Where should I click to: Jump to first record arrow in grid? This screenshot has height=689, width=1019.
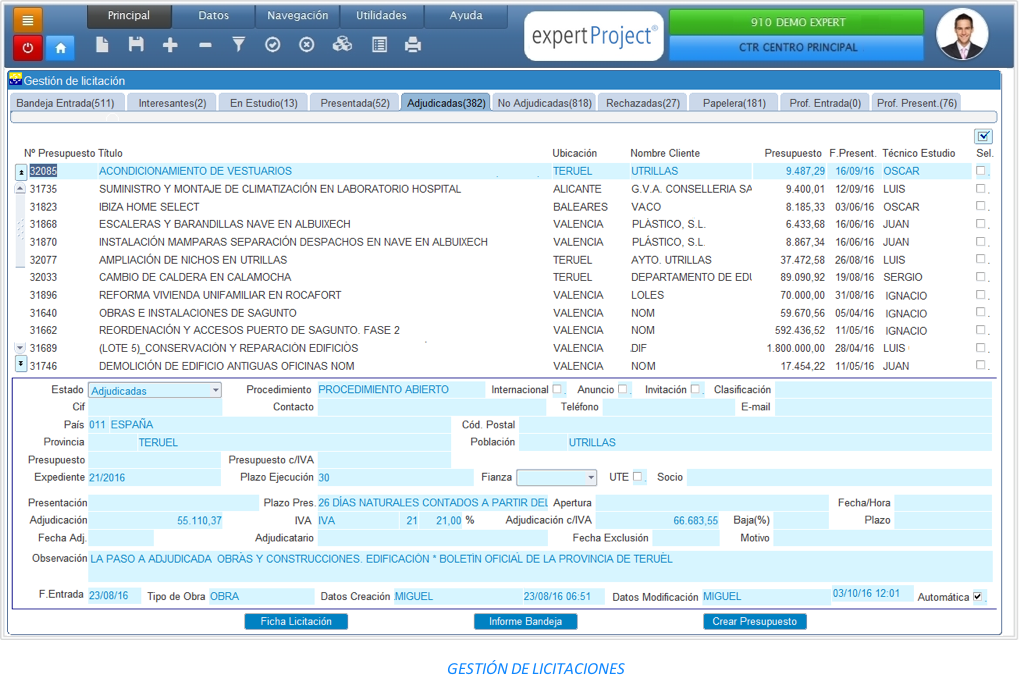click(21, 172)
